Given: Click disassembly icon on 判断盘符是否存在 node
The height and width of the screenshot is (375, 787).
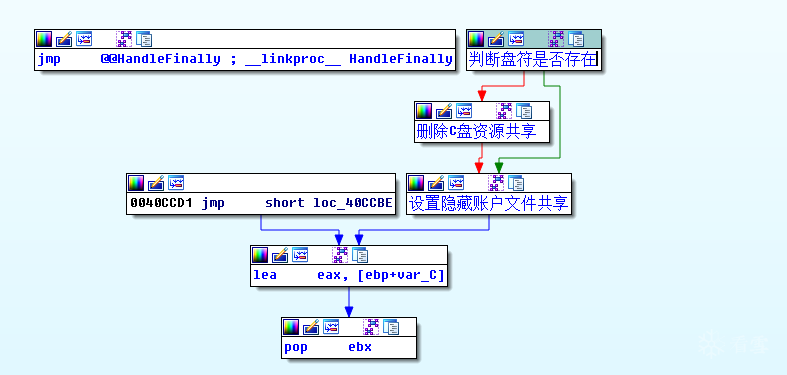Looking at the screenshot, I should point(516,39).
